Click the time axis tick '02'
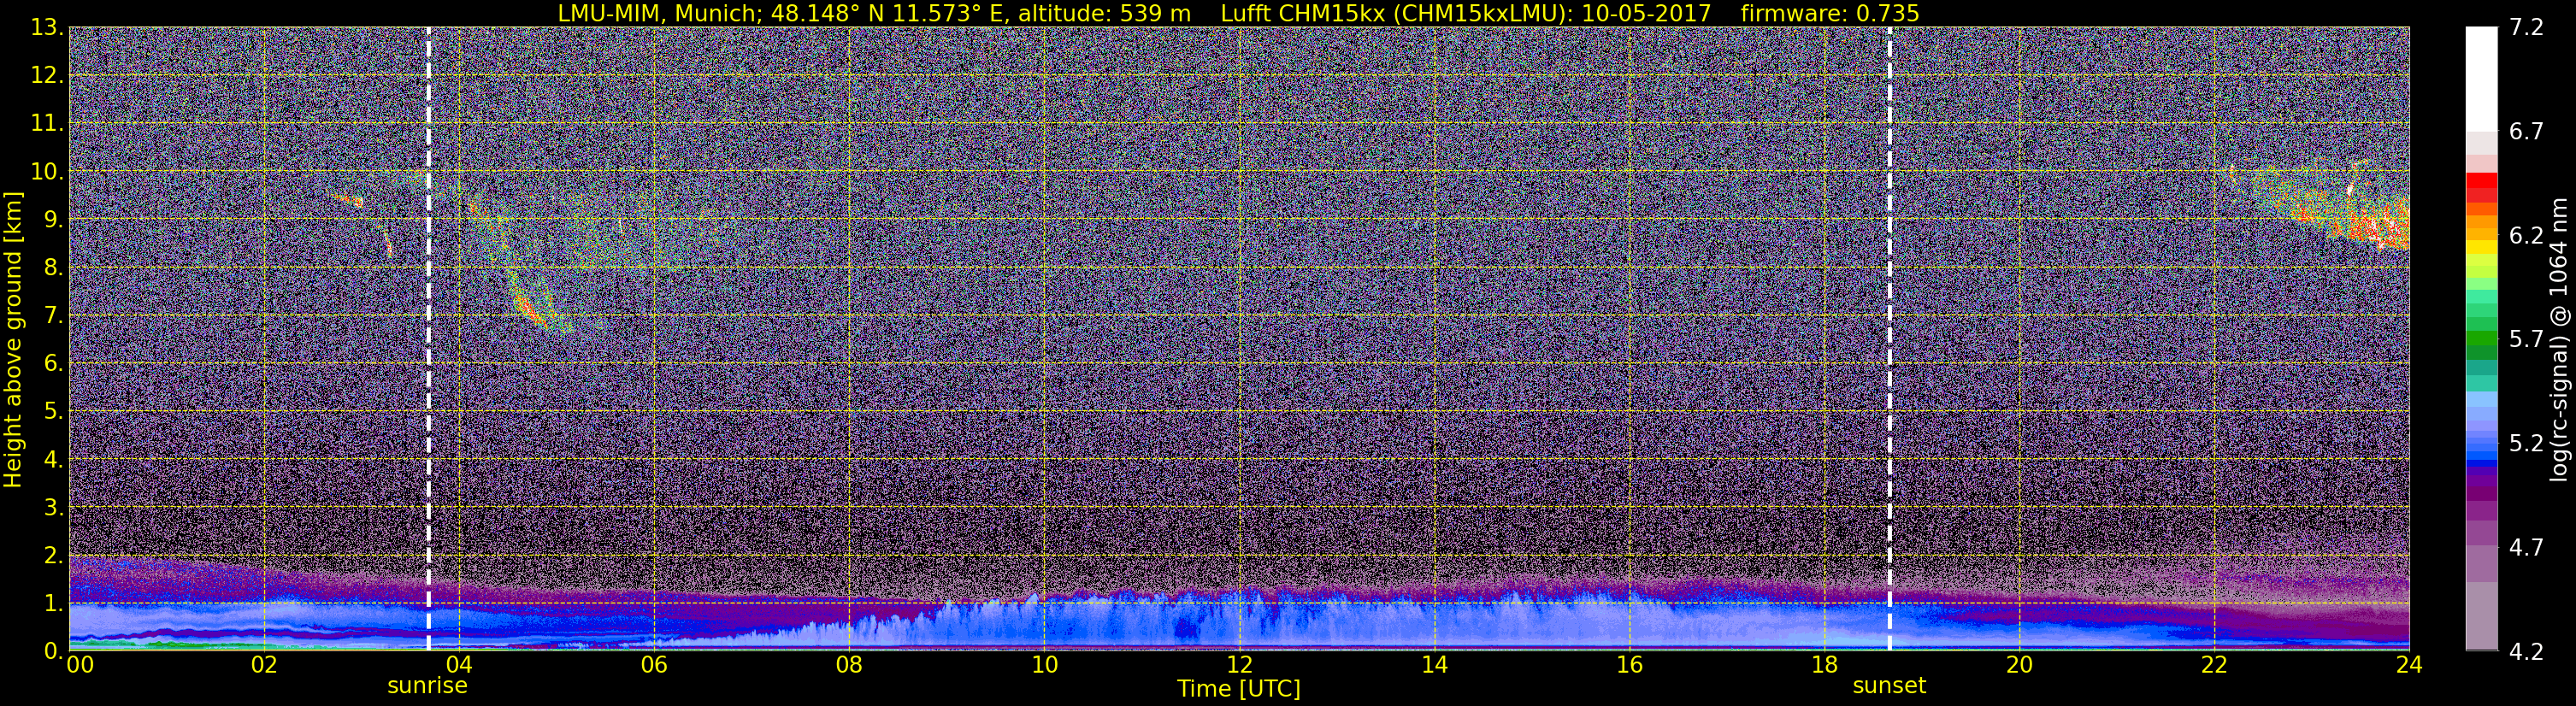 pos(264,666)
